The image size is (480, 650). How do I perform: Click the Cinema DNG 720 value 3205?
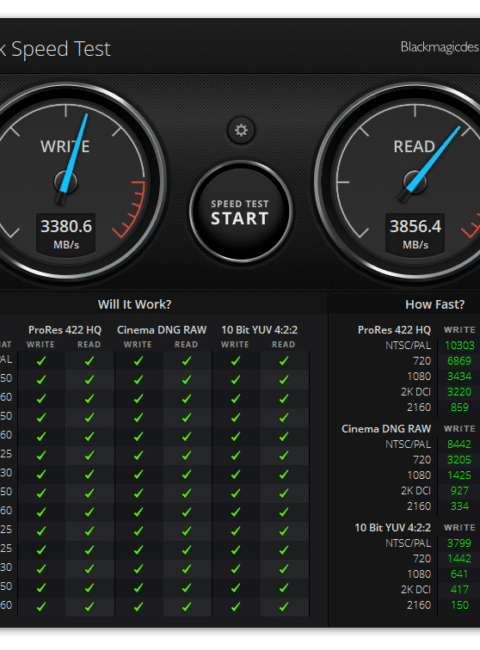pyautogui.click(x=459, y=460)
